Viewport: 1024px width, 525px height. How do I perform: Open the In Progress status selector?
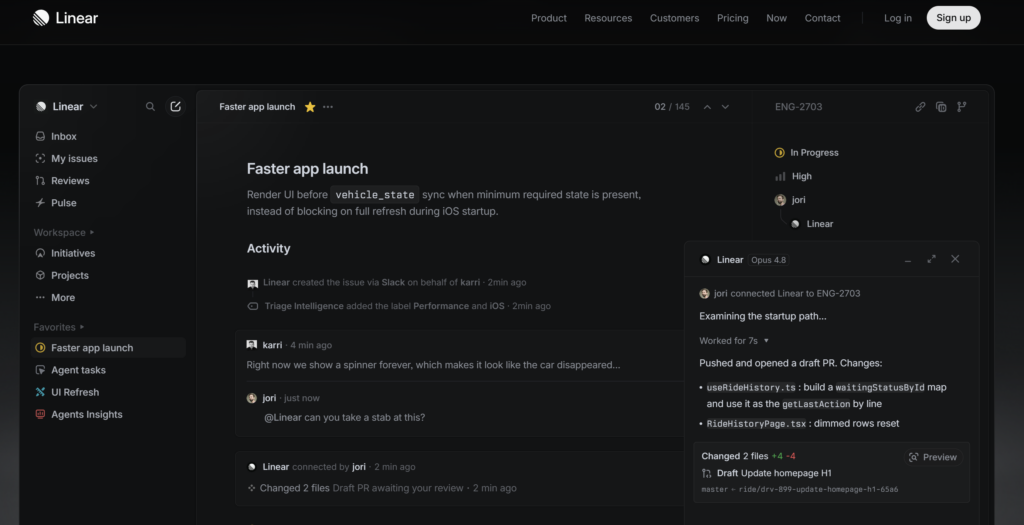(807, 153)
